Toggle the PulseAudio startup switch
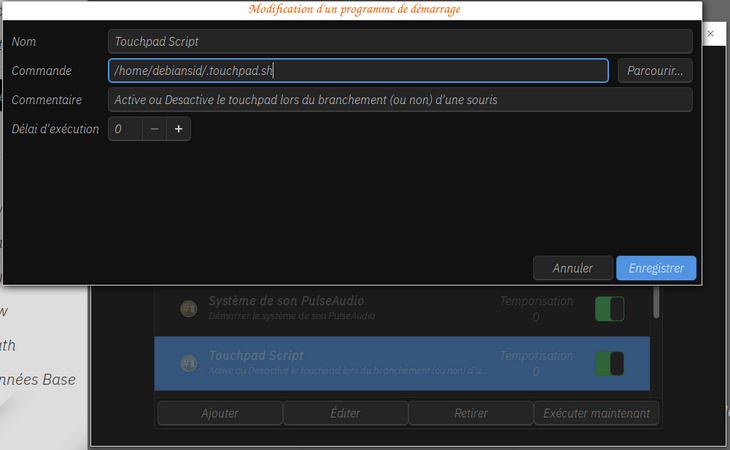This screenshot has width=730, height=450. [609, 309]
